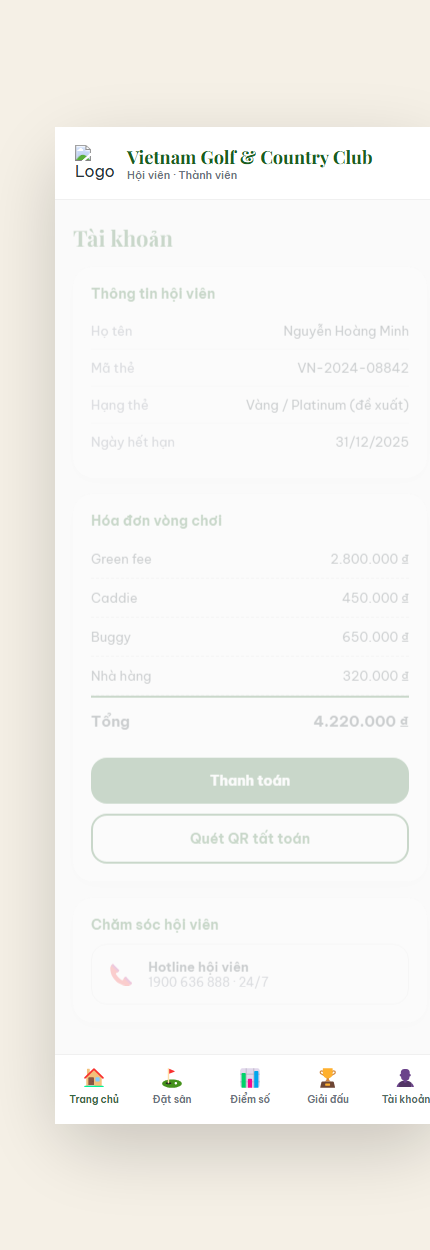Image resolution: width=430 pixels, height=1250 pixels.
Task: Click the club Logo image
Action: [95, 163]
